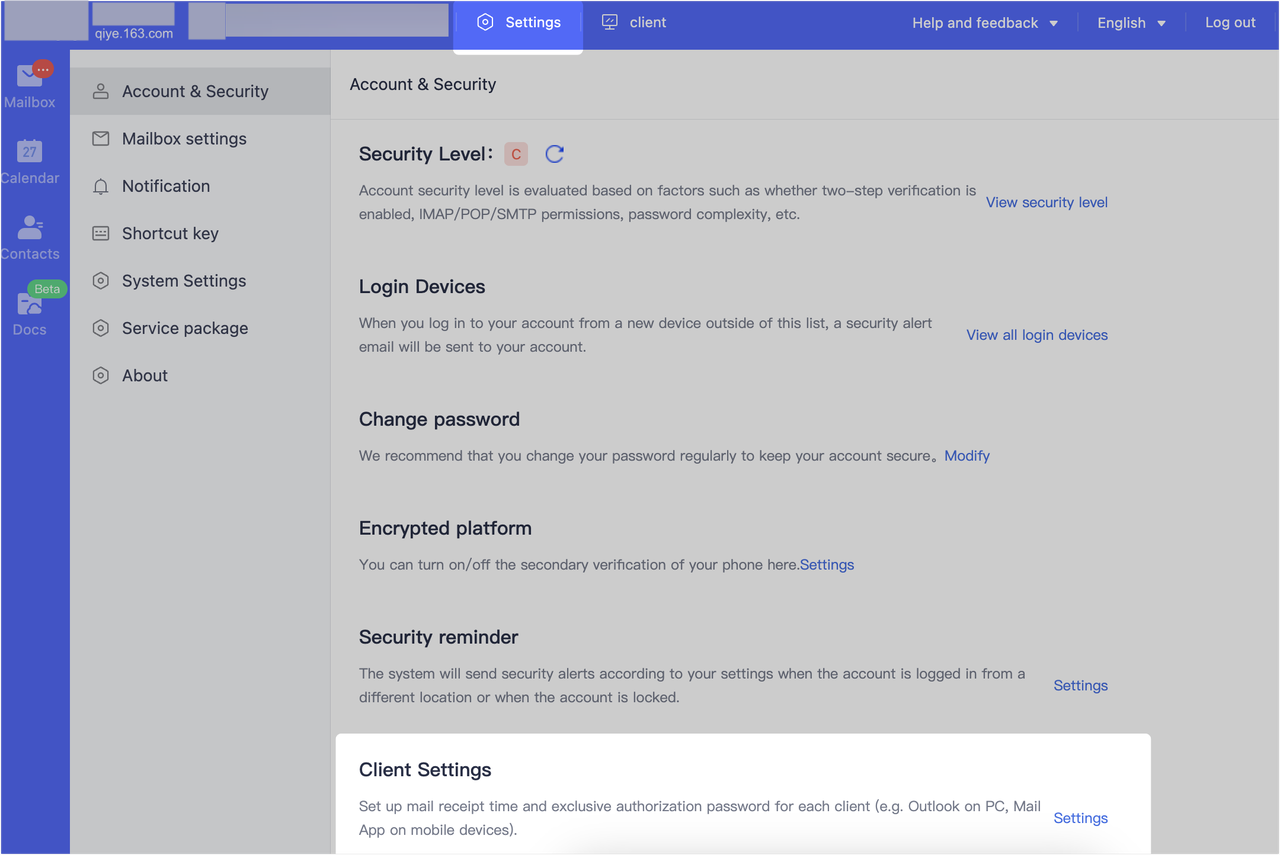Click Modify to change password

click(x=966, y=455)
